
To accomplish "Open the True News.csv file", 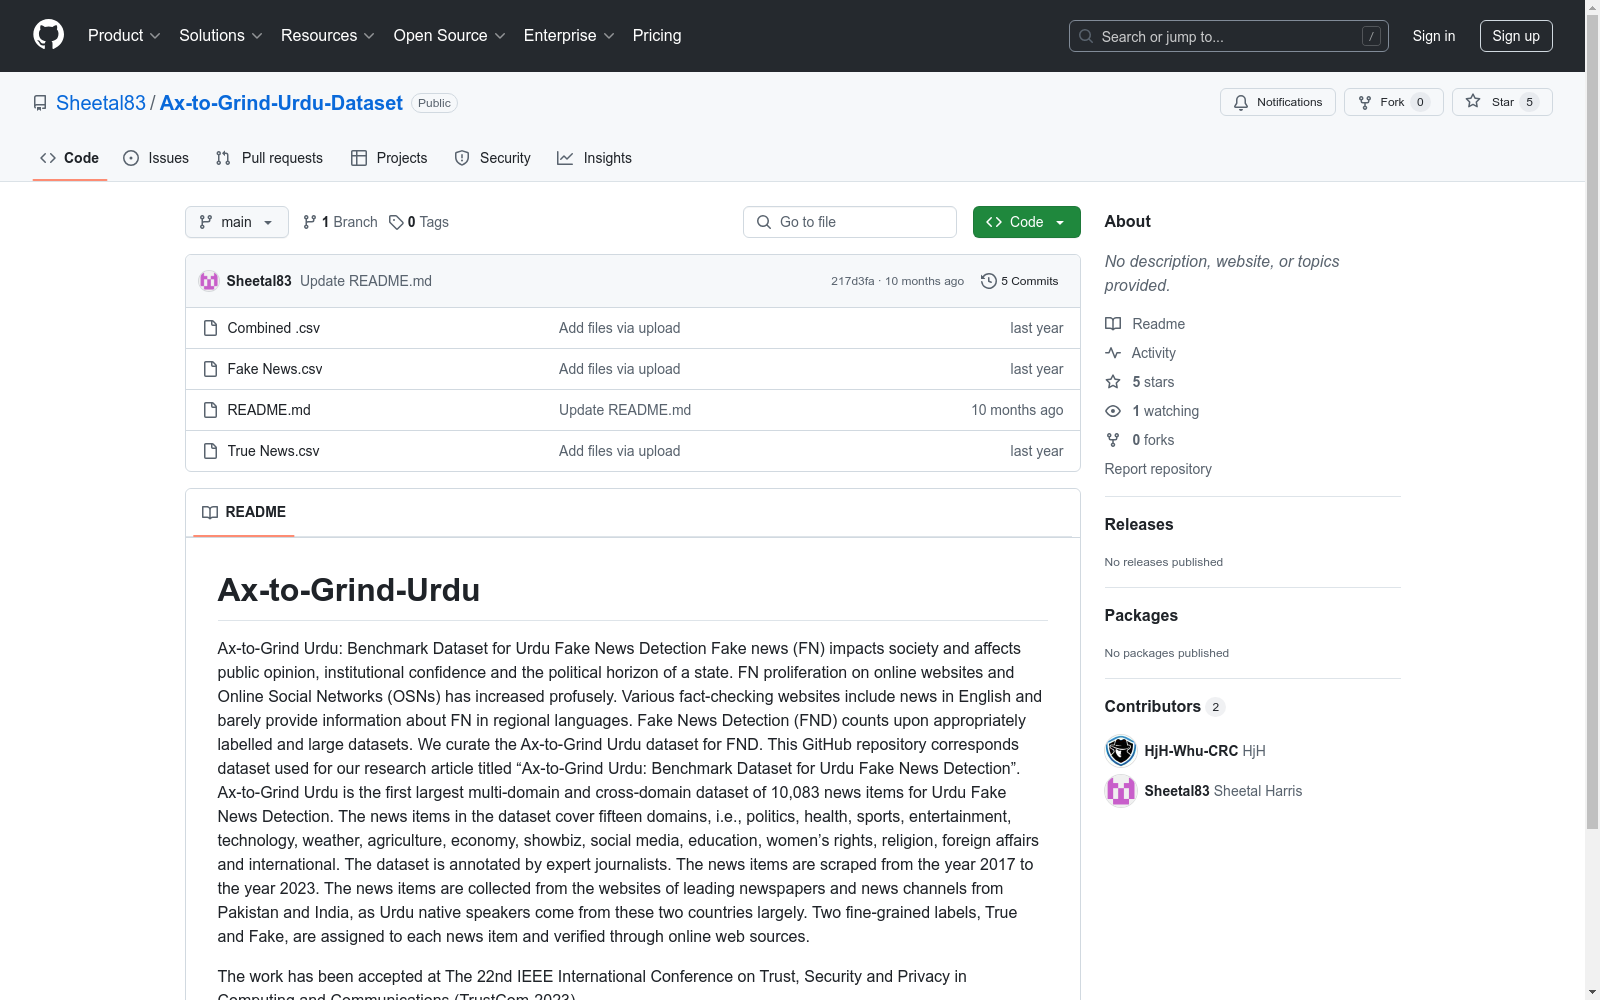I will point(274,451).
